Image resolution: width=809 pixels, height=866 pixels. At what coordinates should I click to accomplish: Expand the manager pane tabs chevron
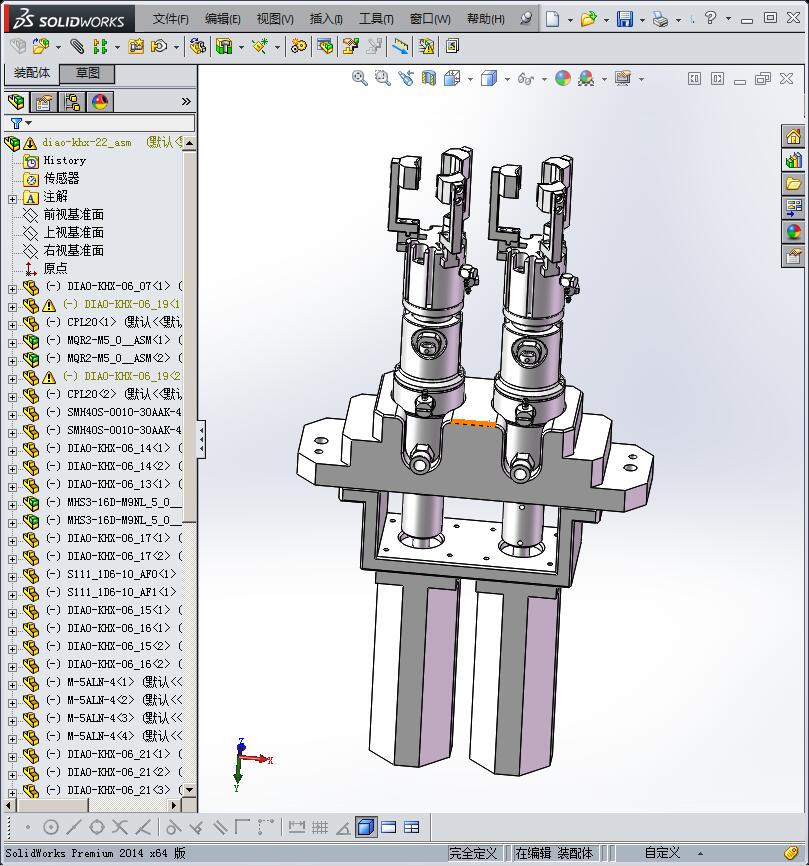tap(186, 102)
